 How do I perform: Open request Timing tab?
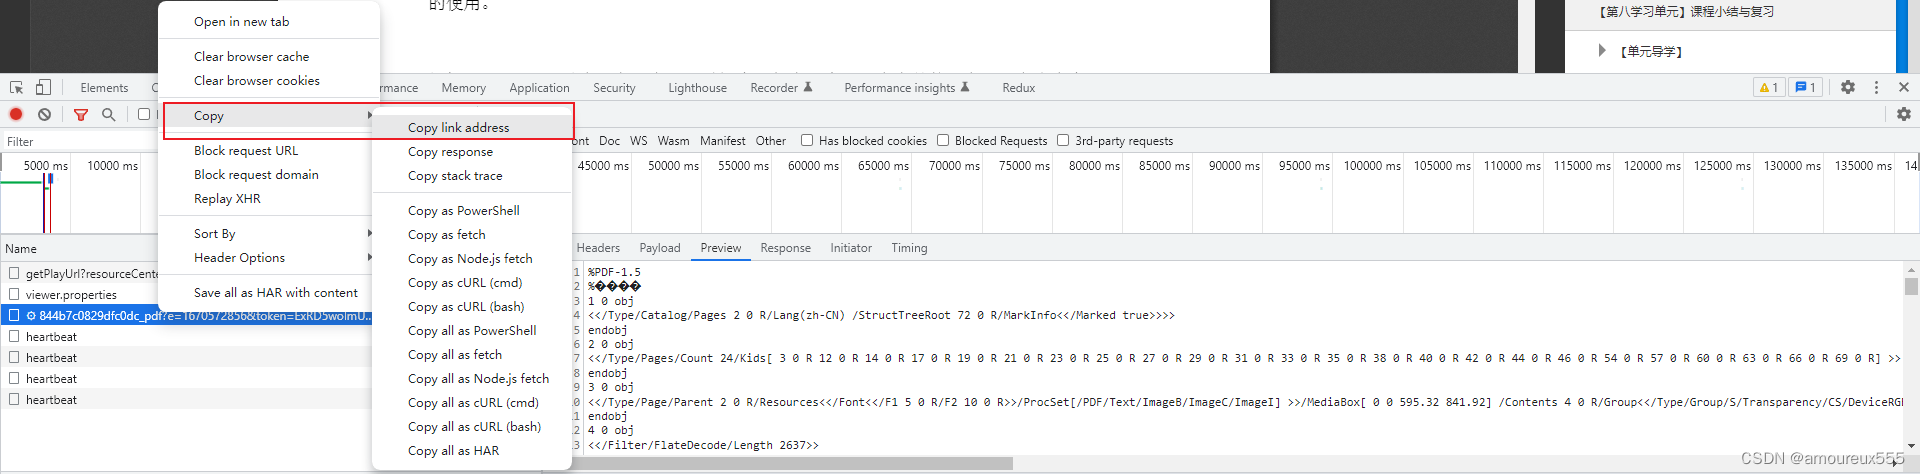(x=909, y=248)
